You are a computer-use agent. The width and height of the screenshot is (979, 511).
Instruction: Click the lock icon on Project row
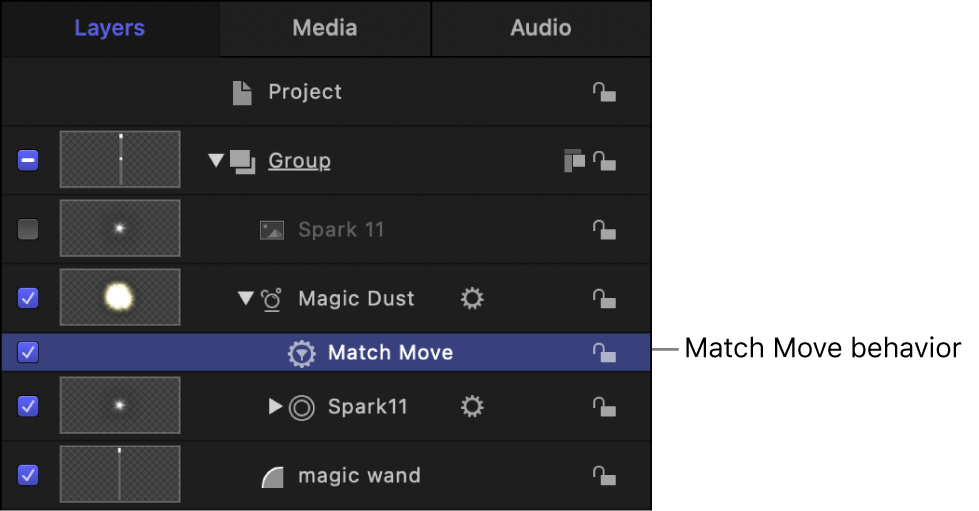coord(603,93)
